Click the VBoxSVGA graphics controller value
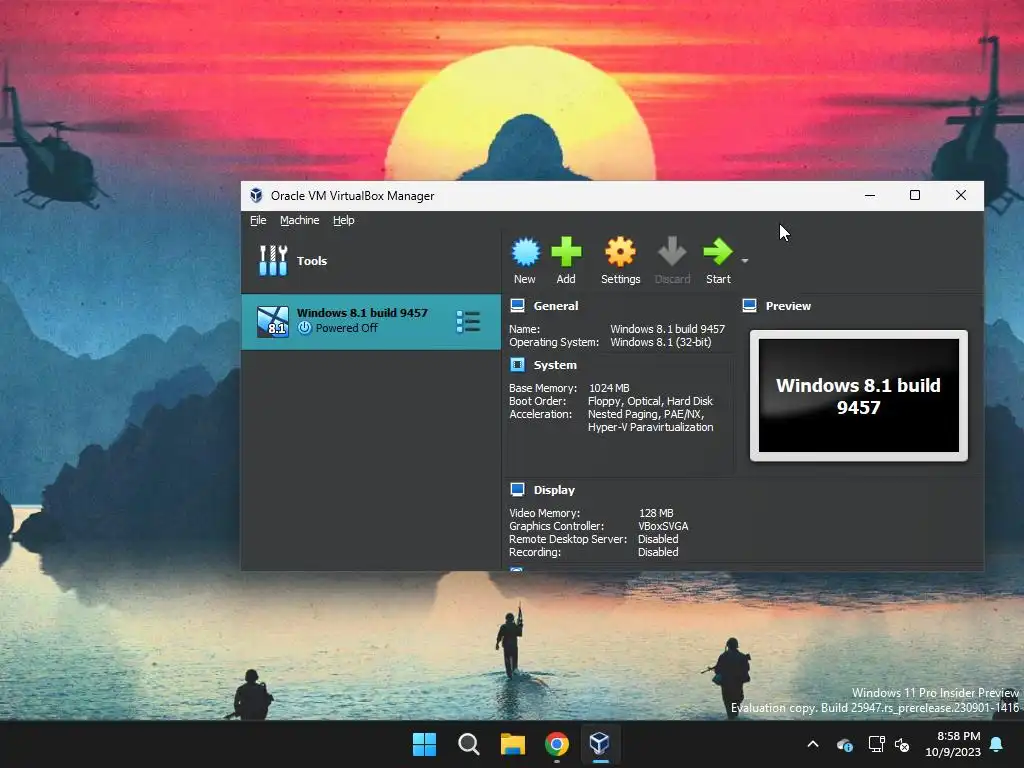Image resolution: width=1024 pixels, height=768 pixels. point(663,526)
